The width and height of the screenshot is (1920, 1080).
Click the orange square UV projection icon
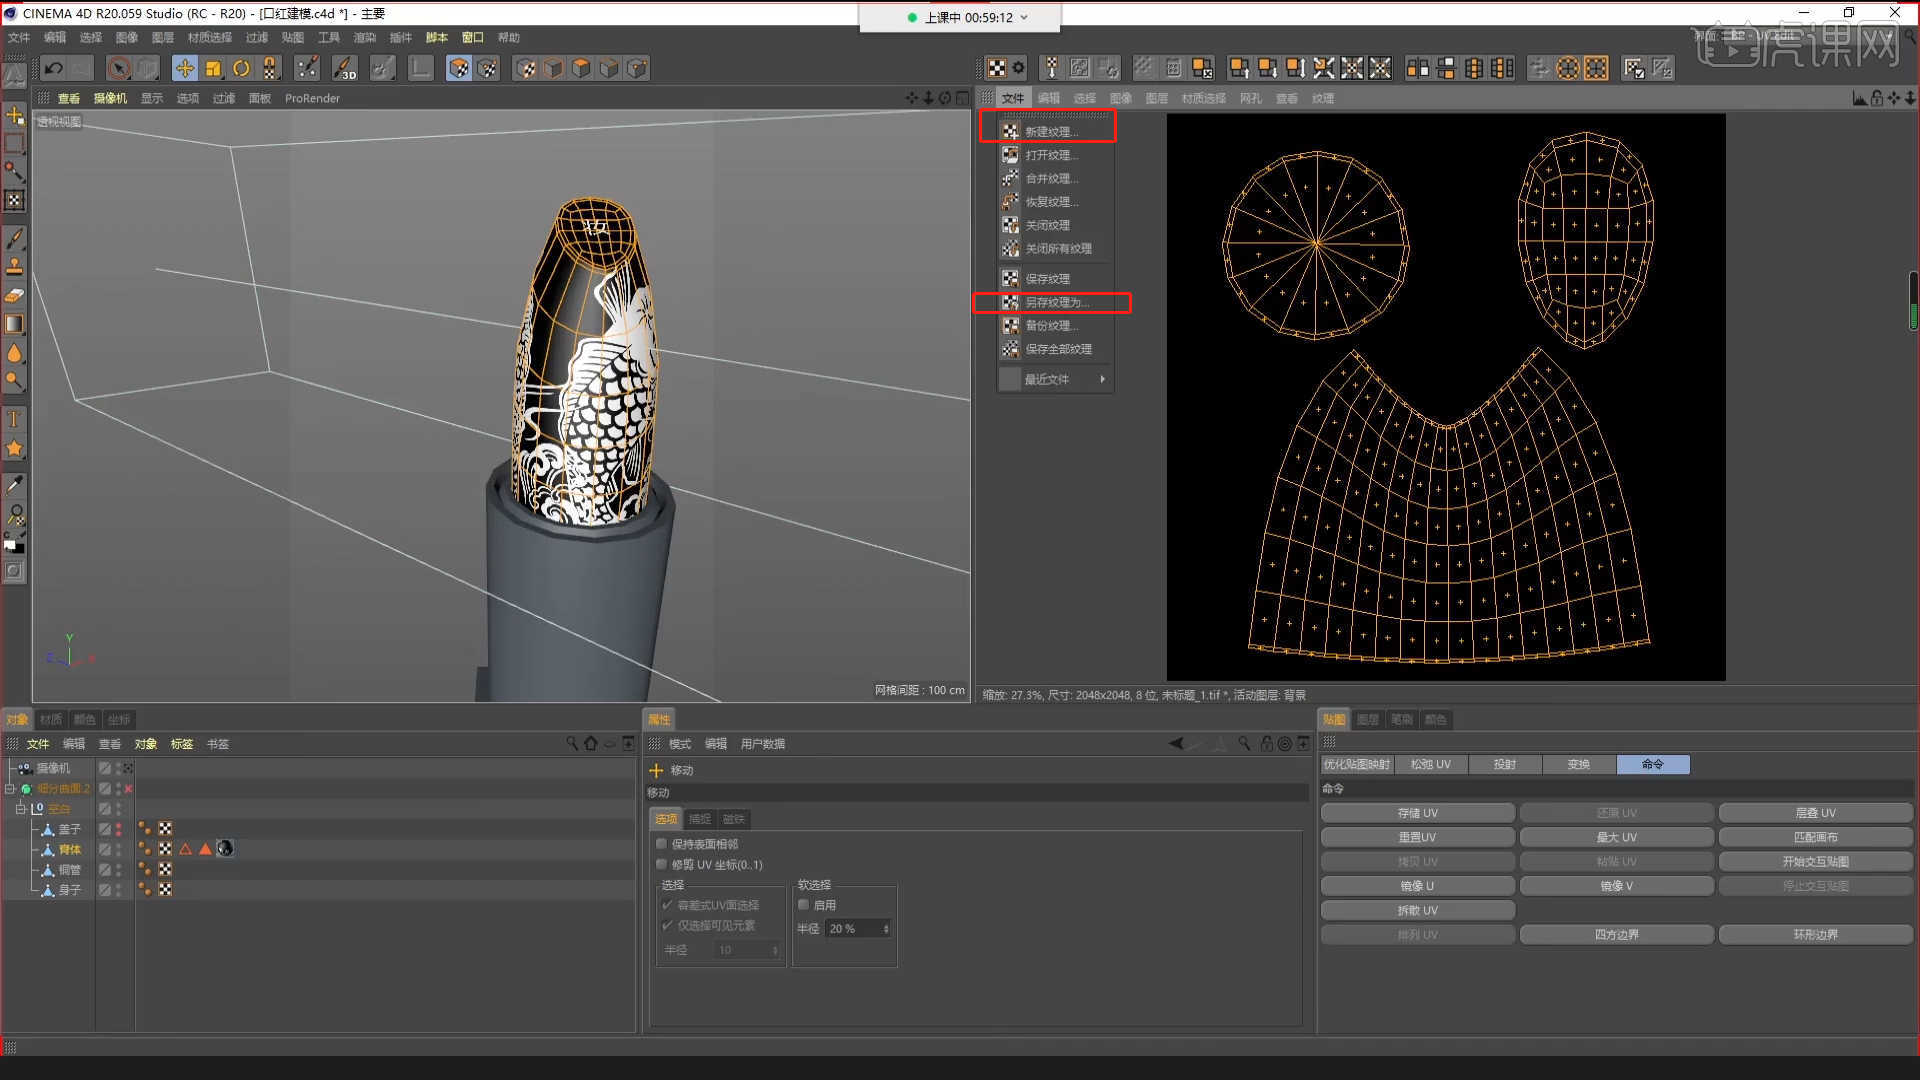pos(1596,68)
